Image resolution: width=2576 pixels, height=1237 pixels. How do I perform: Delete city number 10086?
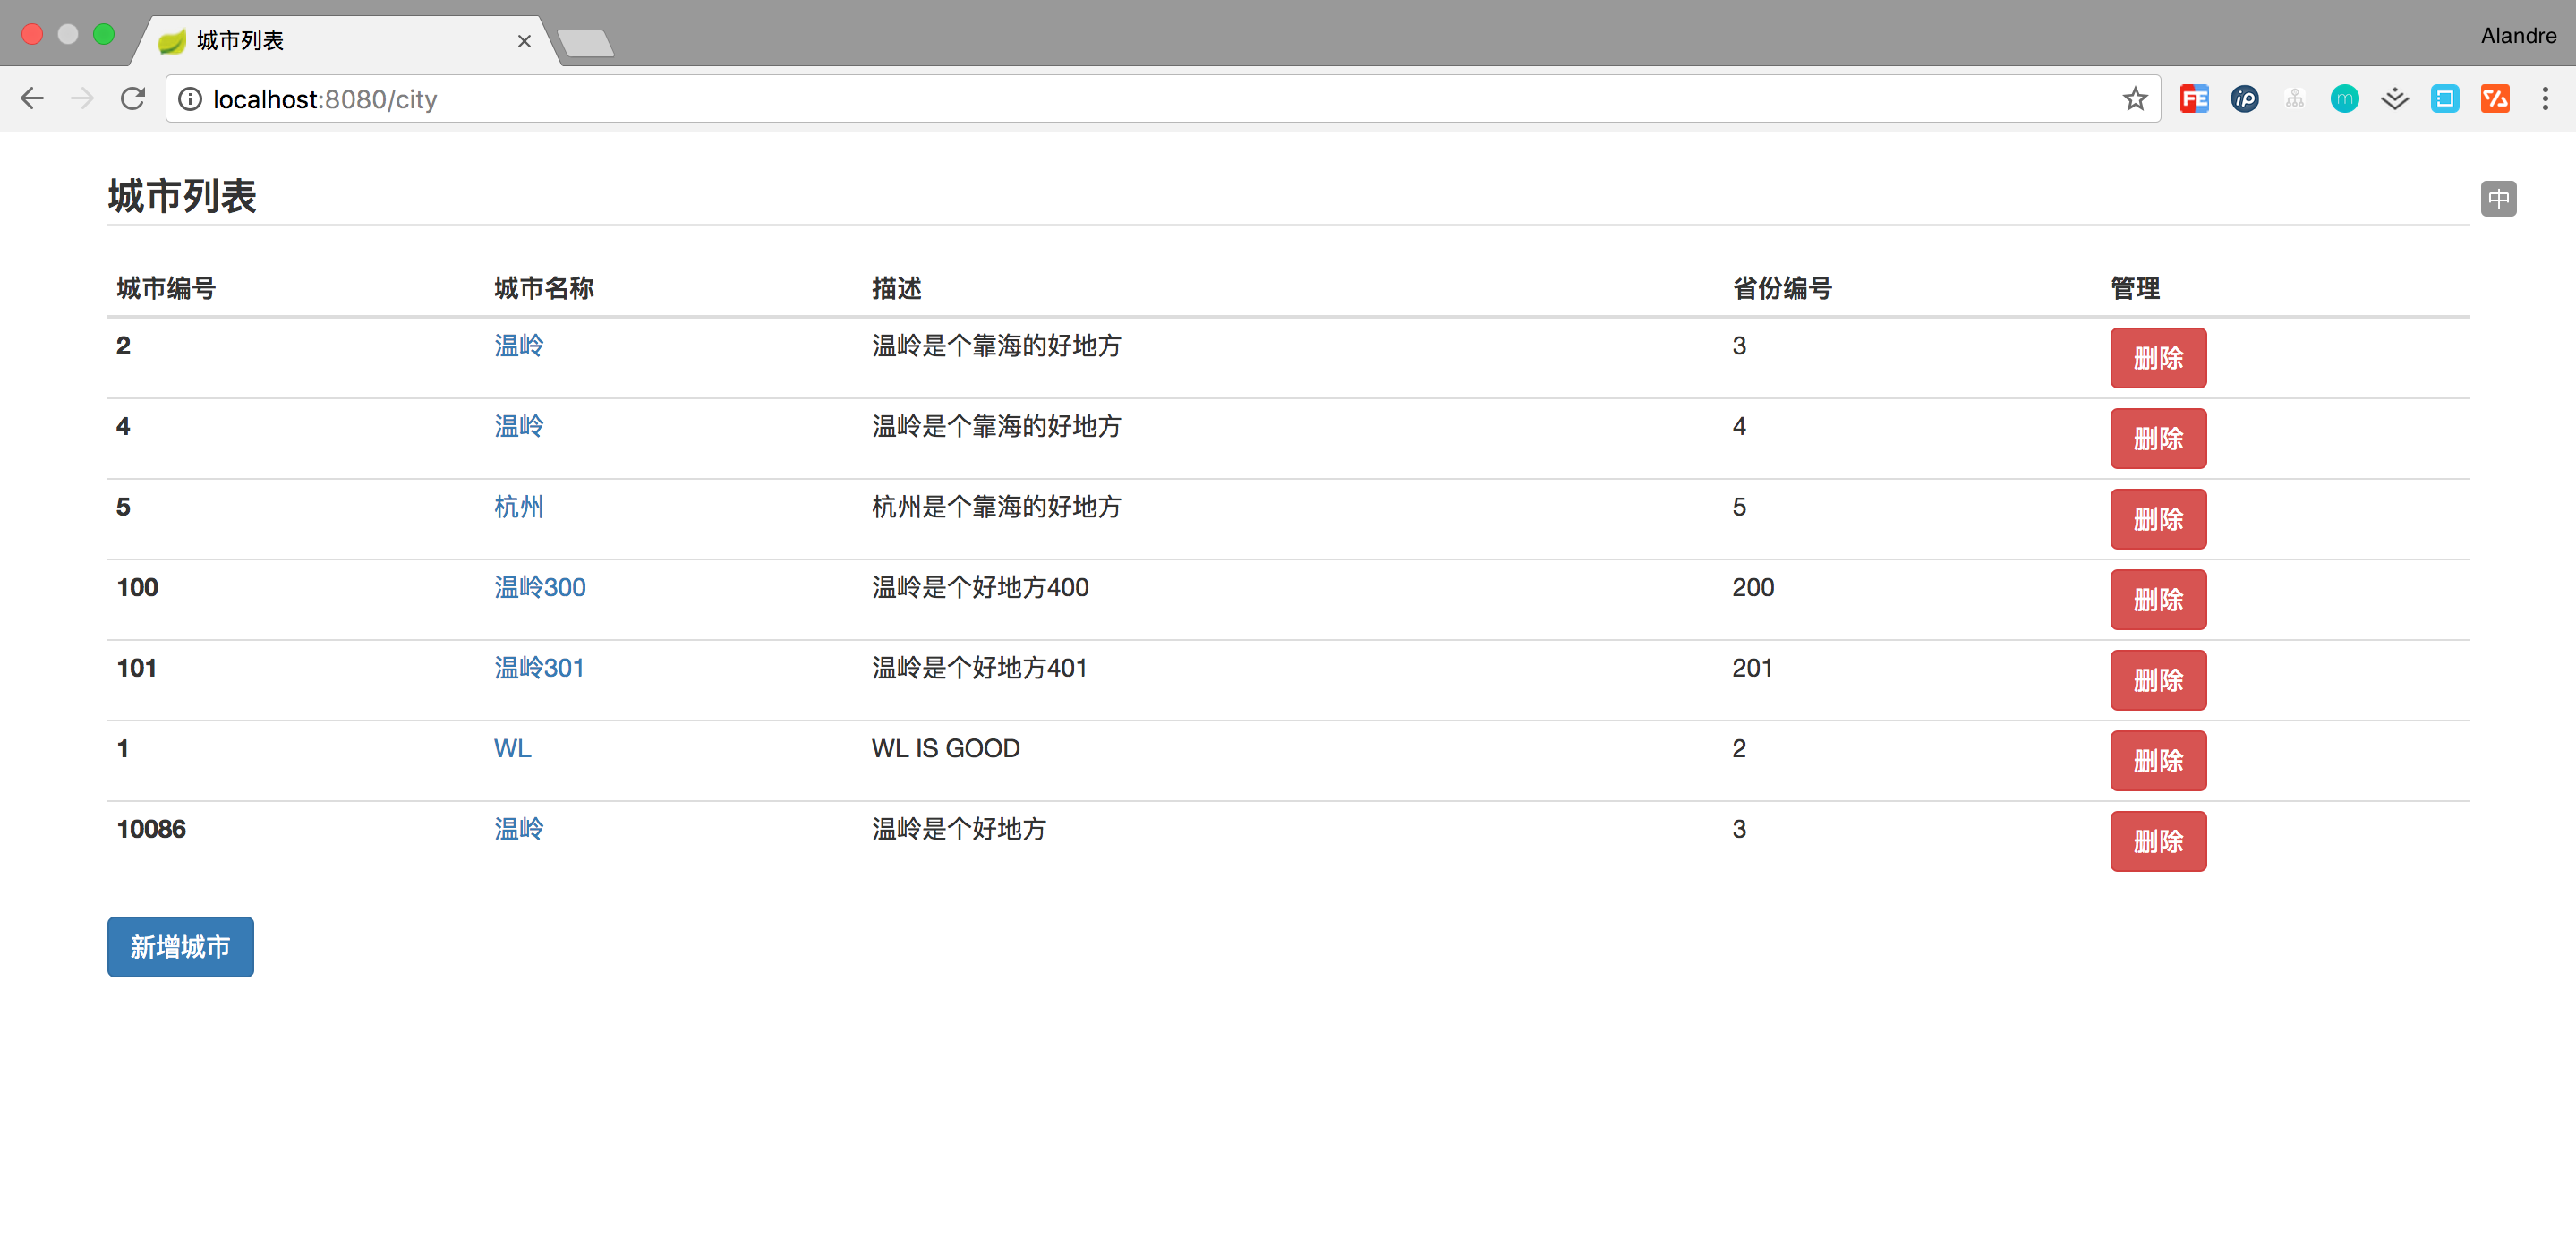coord(2157,841)
